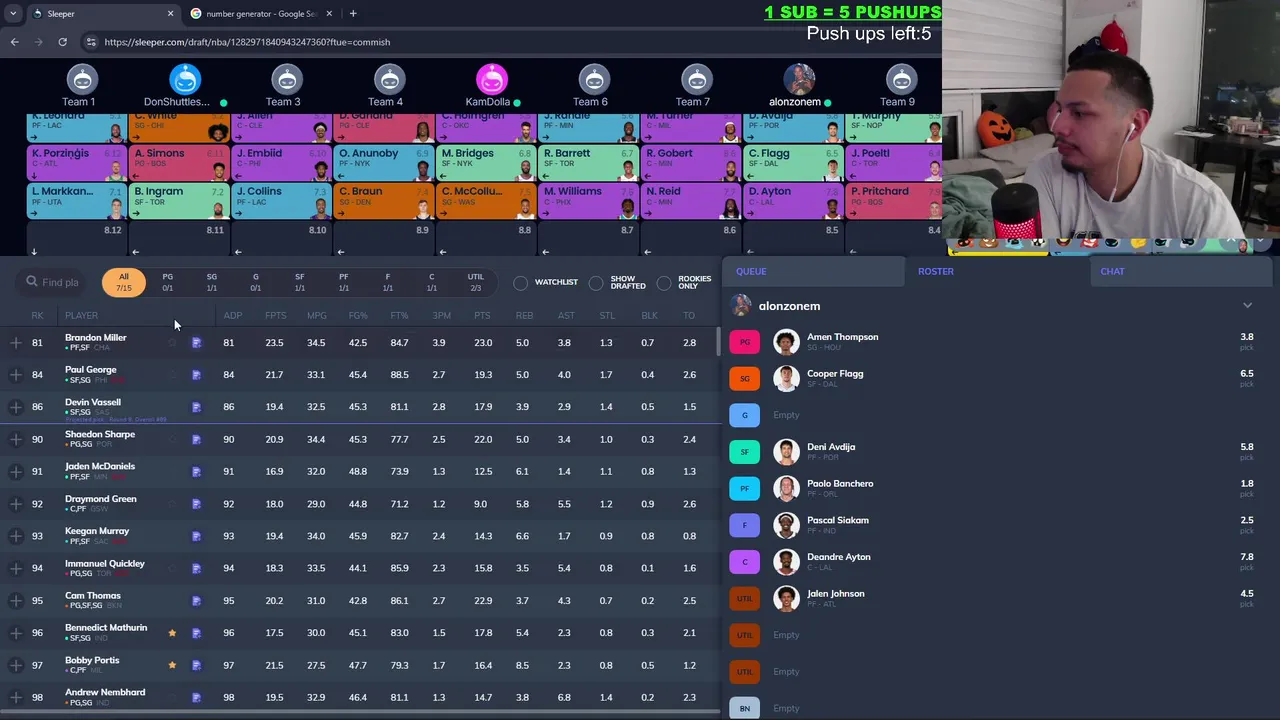
Task: Unstar Bennedict Mathurin from watchlist
Action: 172,633
